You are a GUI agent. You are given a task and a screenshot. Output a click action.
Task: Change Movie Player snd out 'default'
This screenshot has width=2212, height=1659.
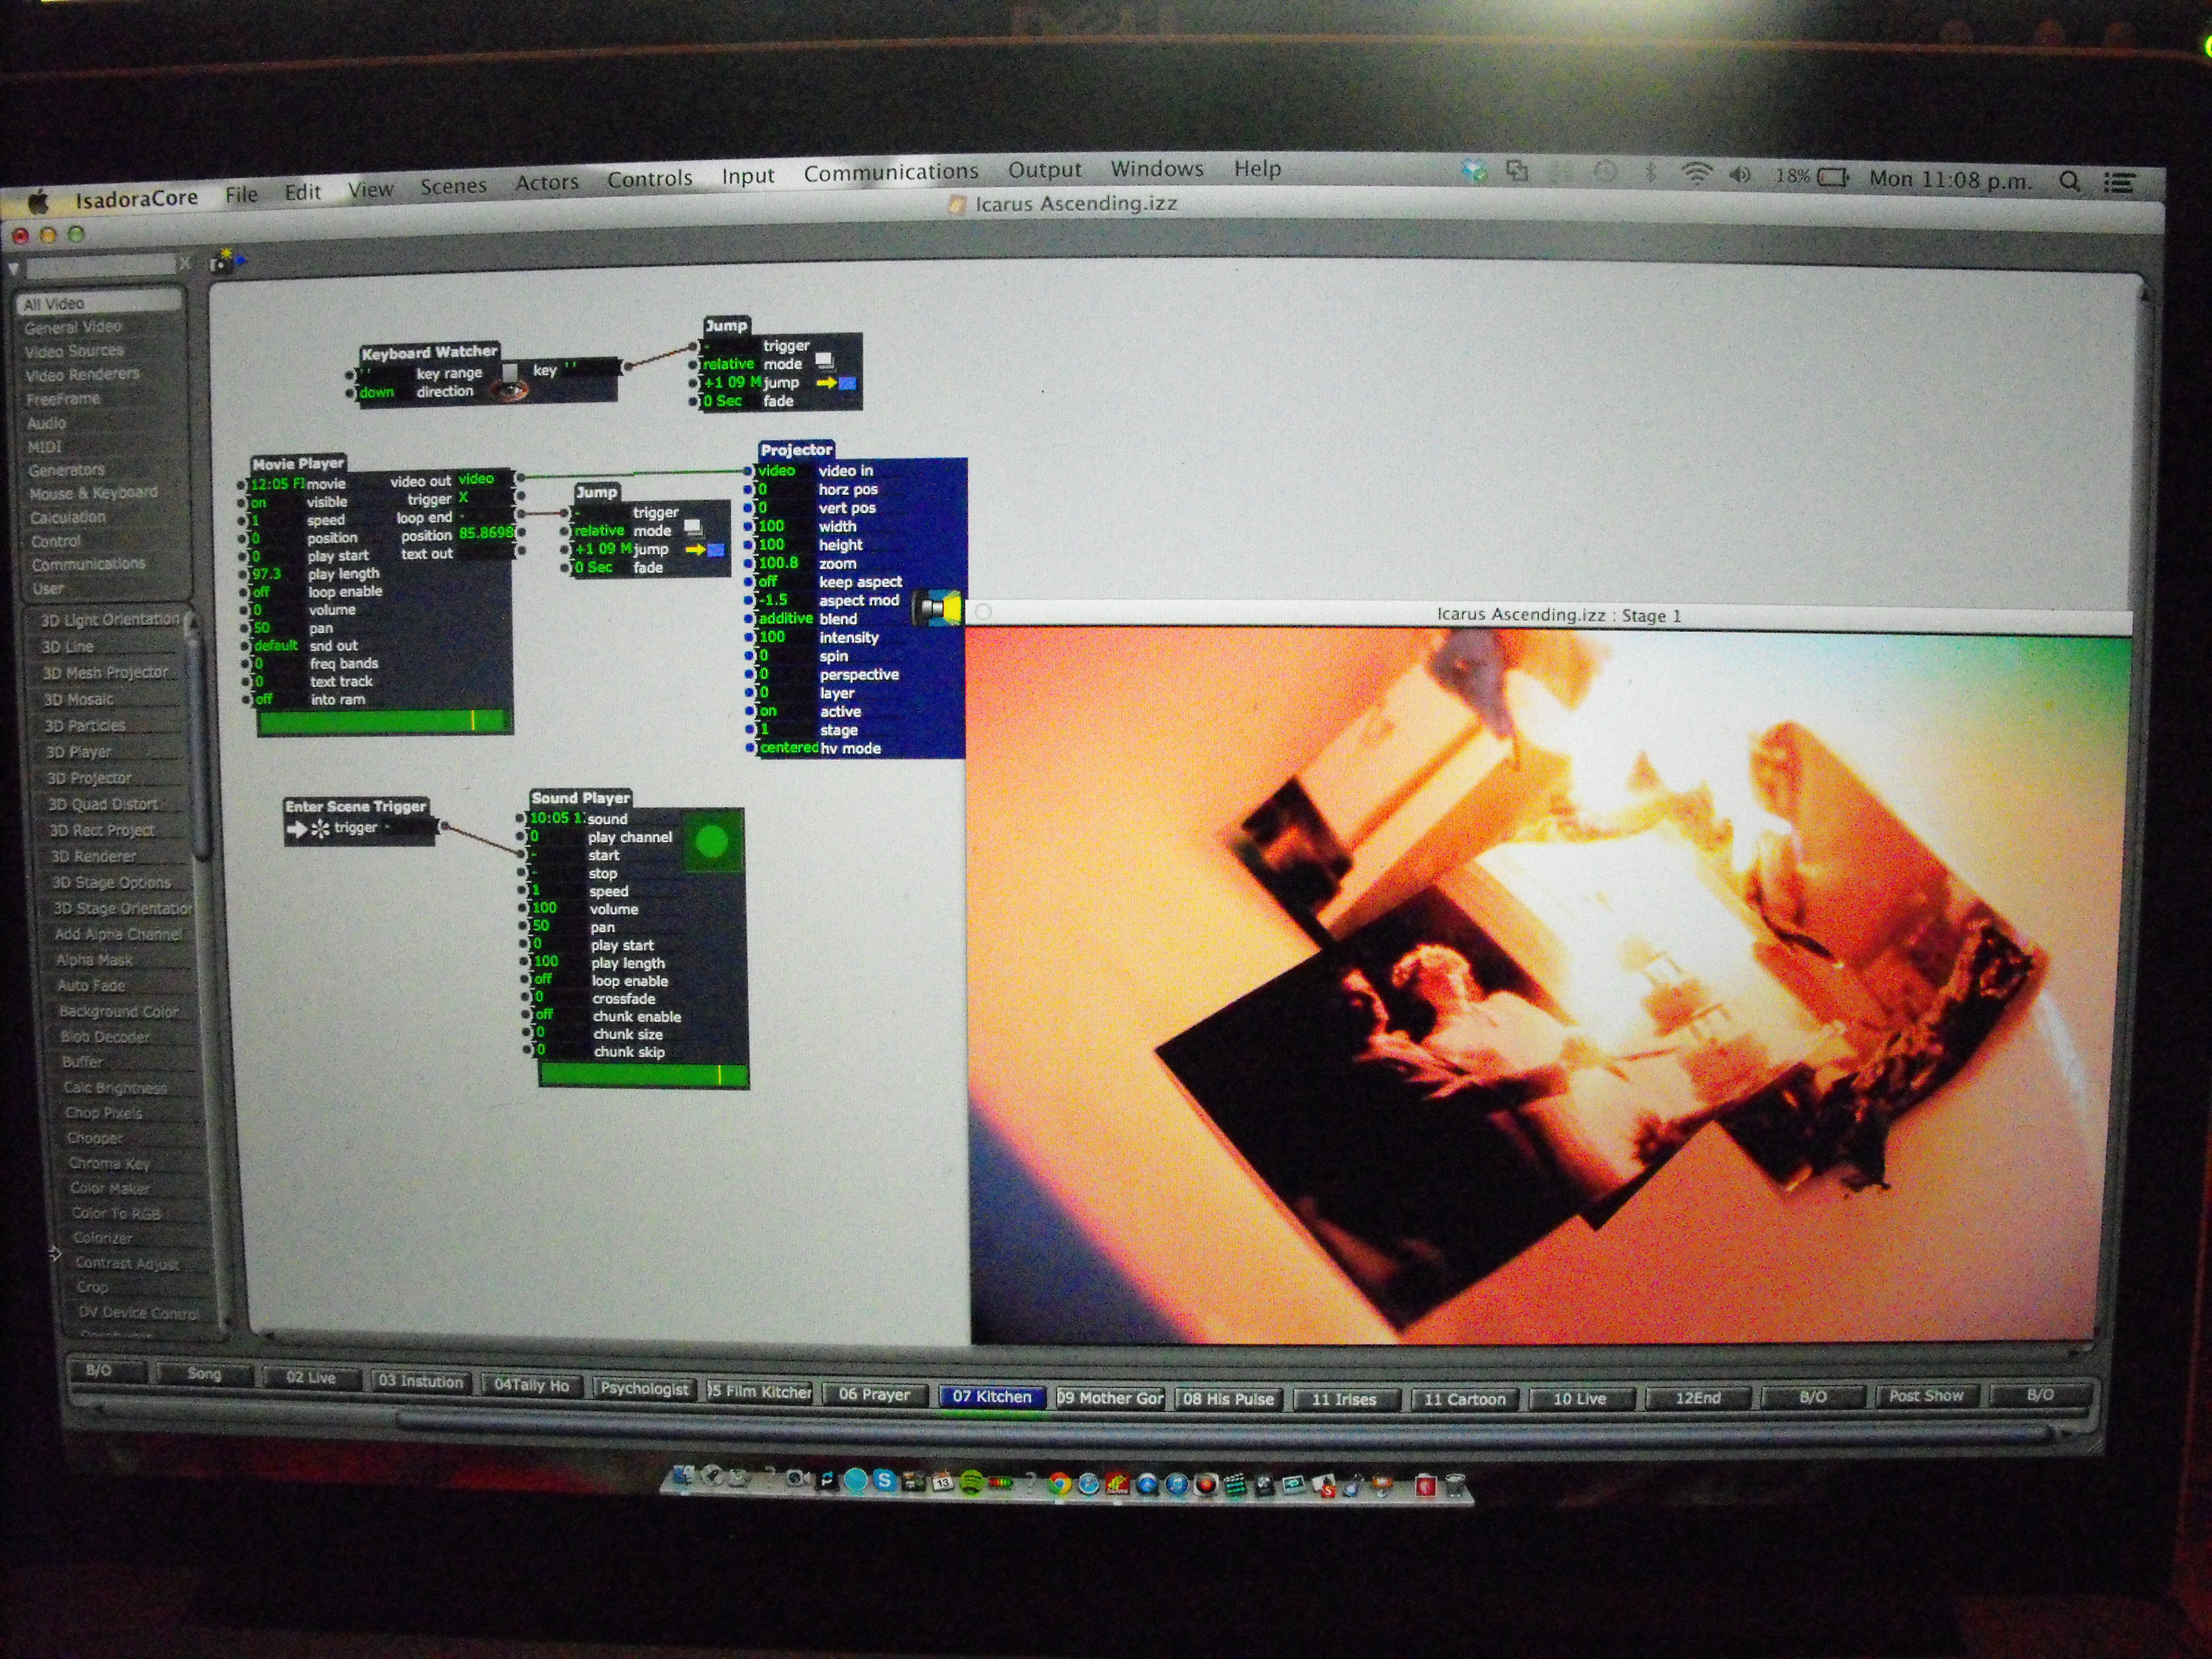coord(277,645)
